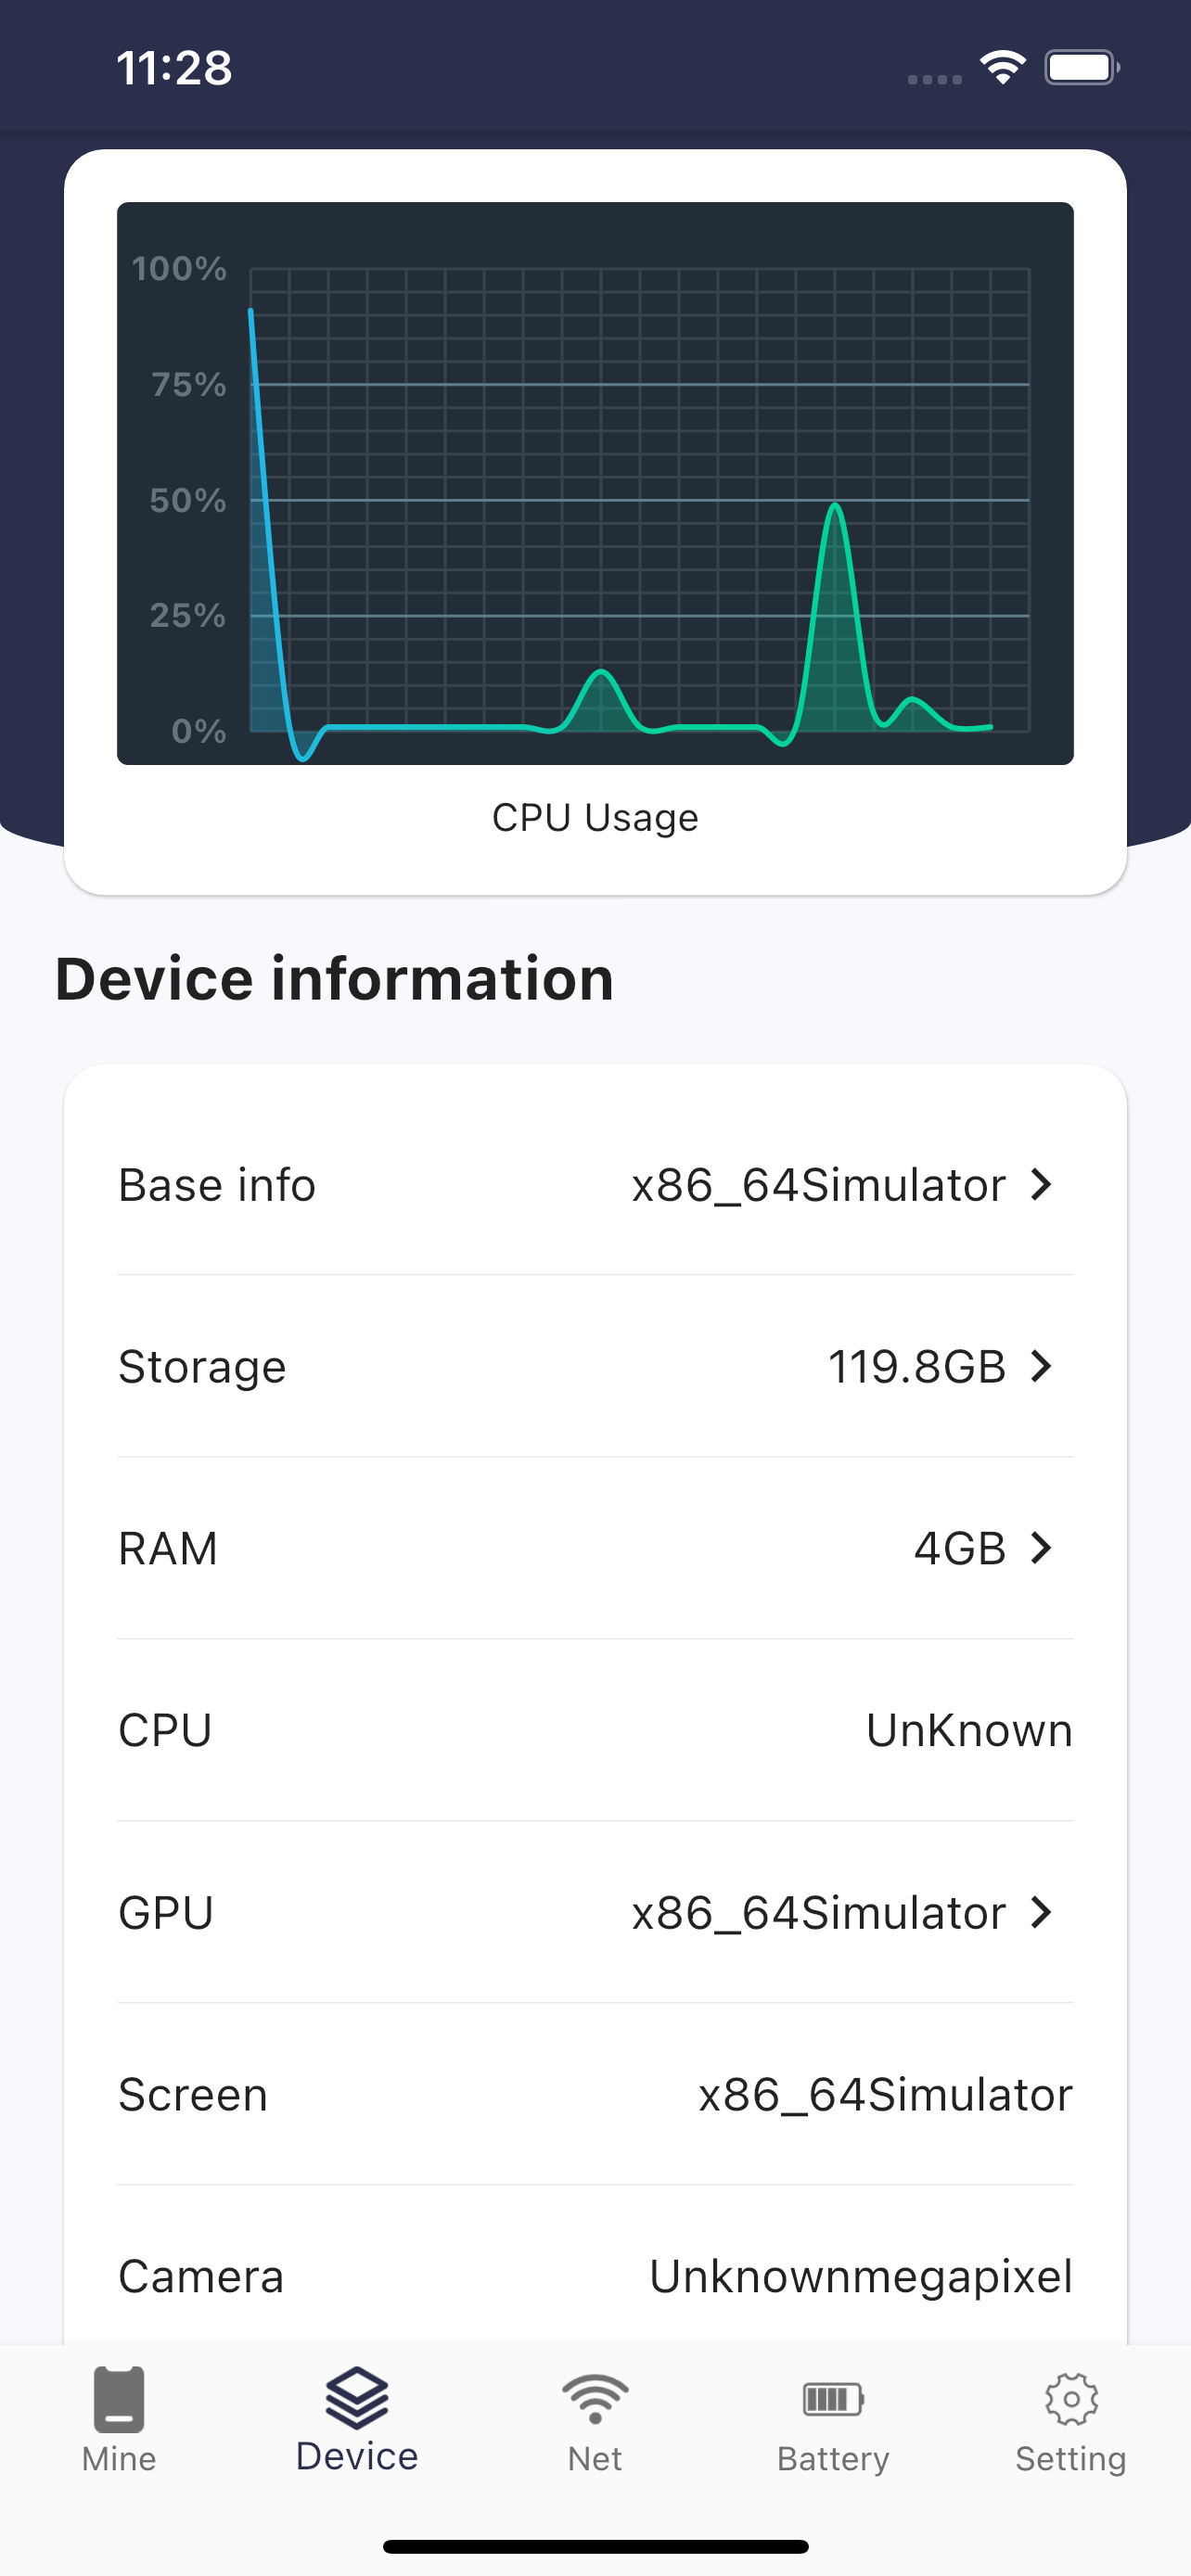Tap the Mine phone icon
Screen dimensions: 1191x2576
point(119,2398)
